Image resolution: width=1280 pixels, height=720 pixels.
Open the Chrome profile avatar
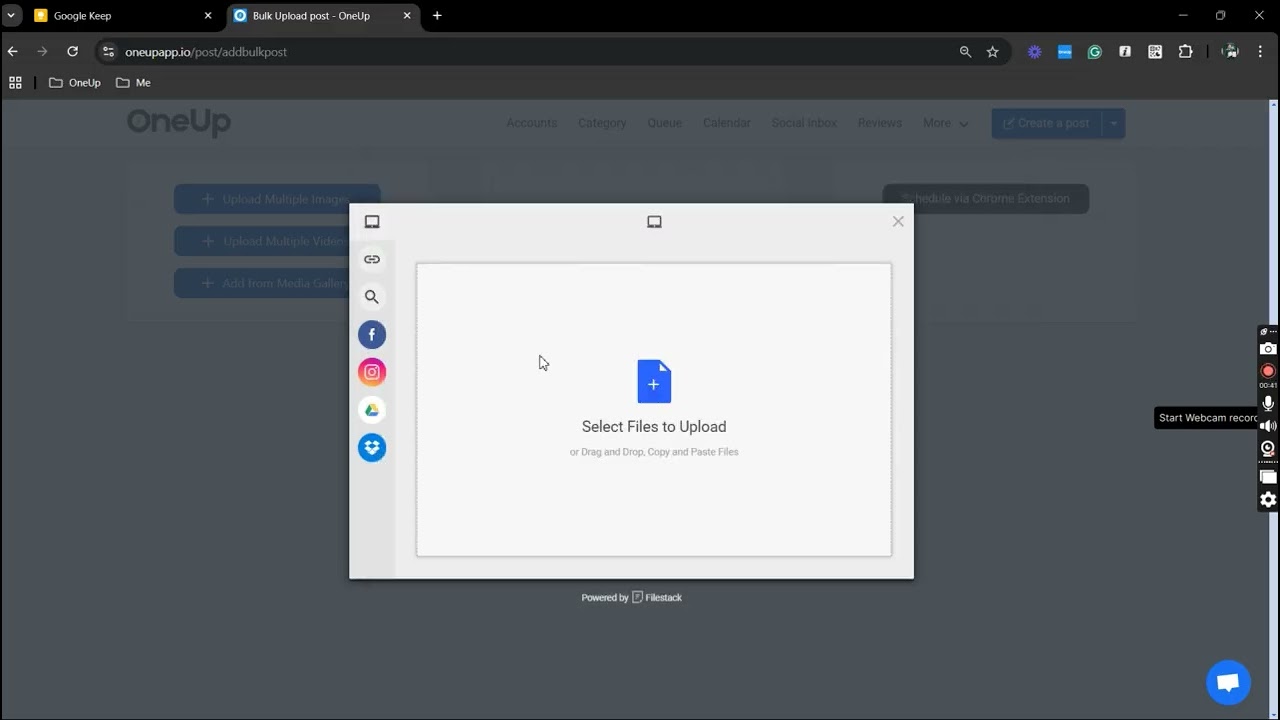(x=1231, y=52)
